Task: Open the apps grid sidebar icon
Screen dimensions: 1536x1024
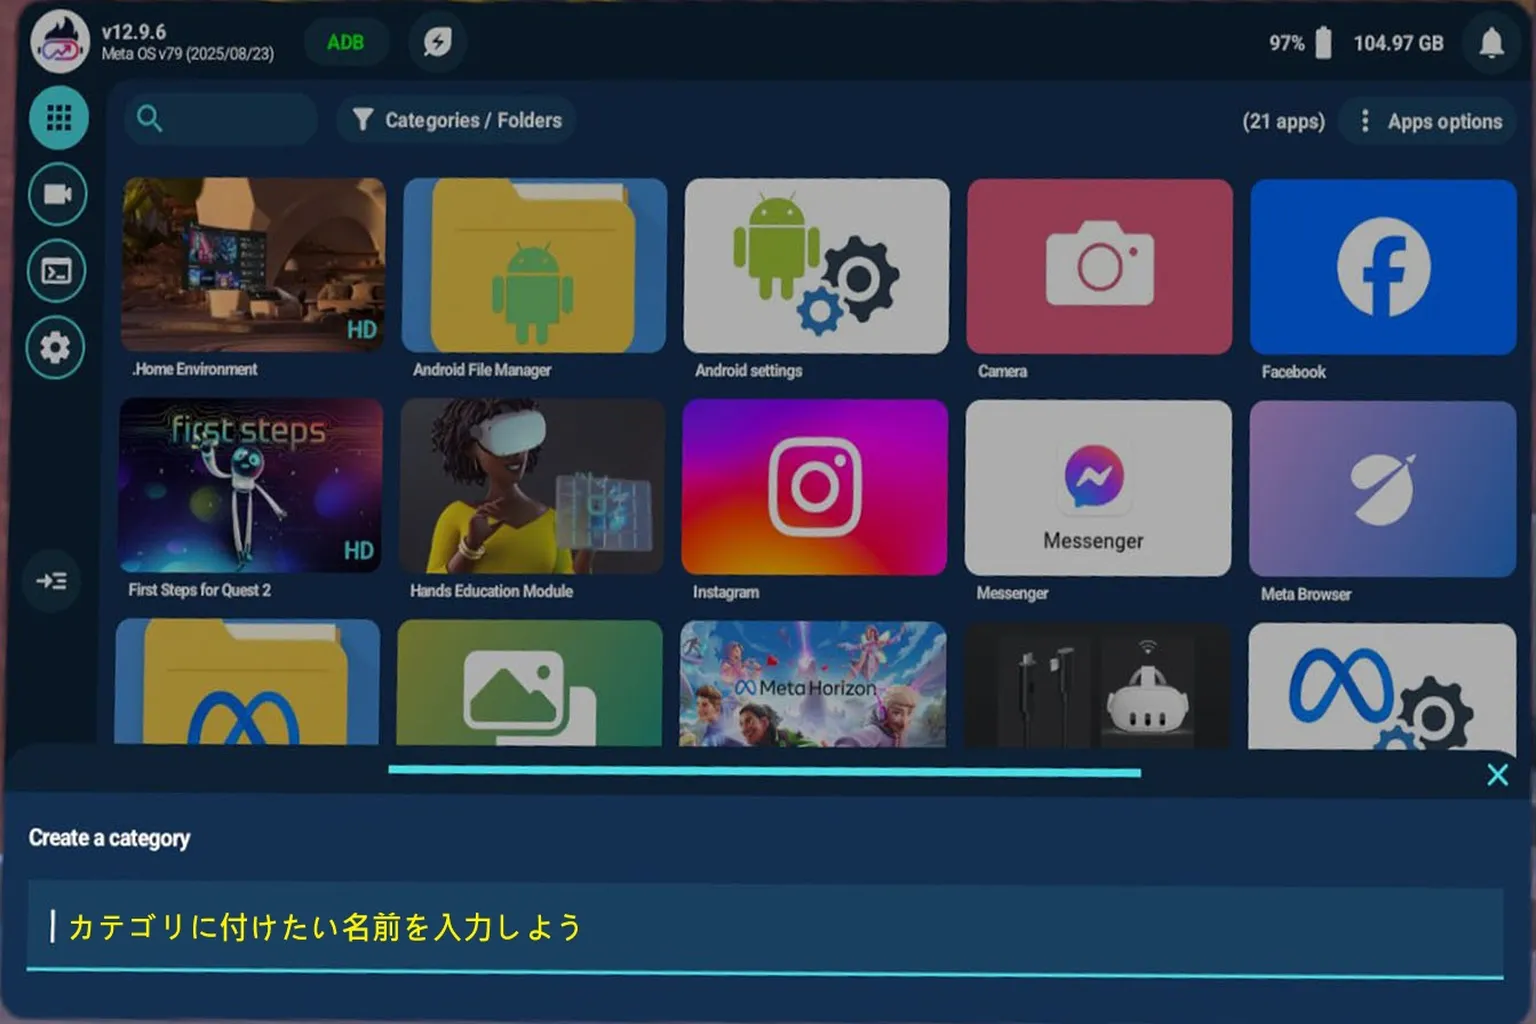Action: pos(59,118)
